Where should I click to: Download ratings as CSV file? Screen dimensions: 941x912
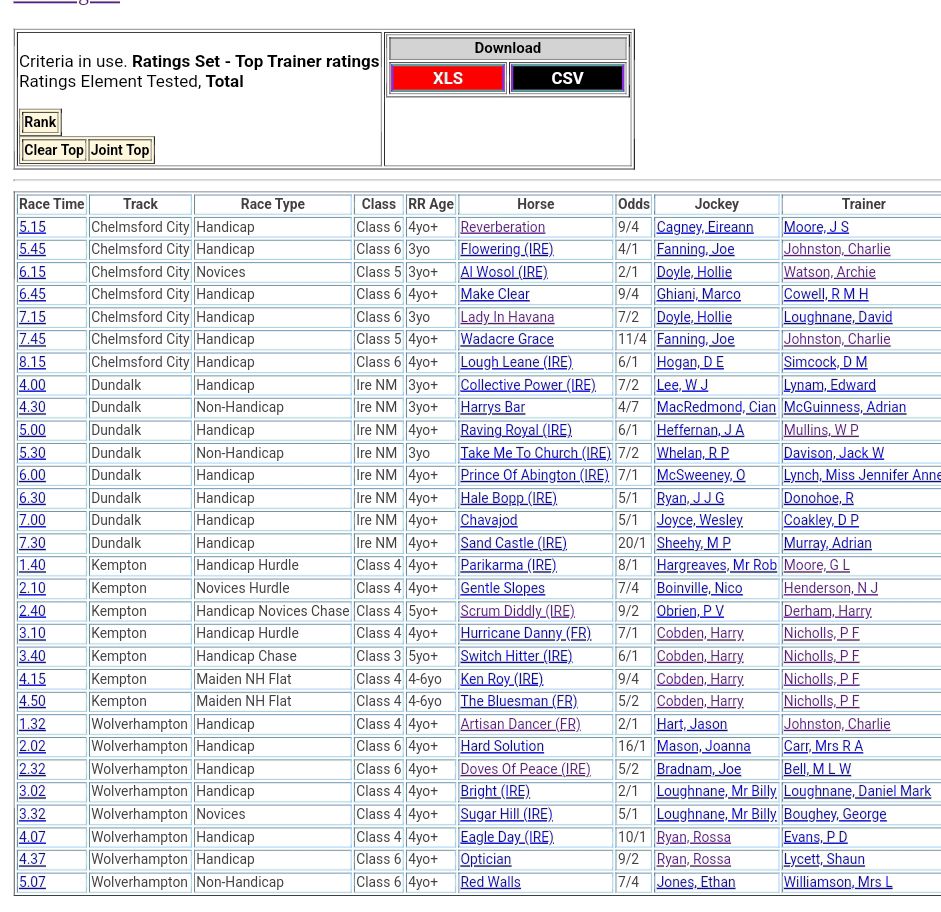pyautogui.click(x=567, y=78)
